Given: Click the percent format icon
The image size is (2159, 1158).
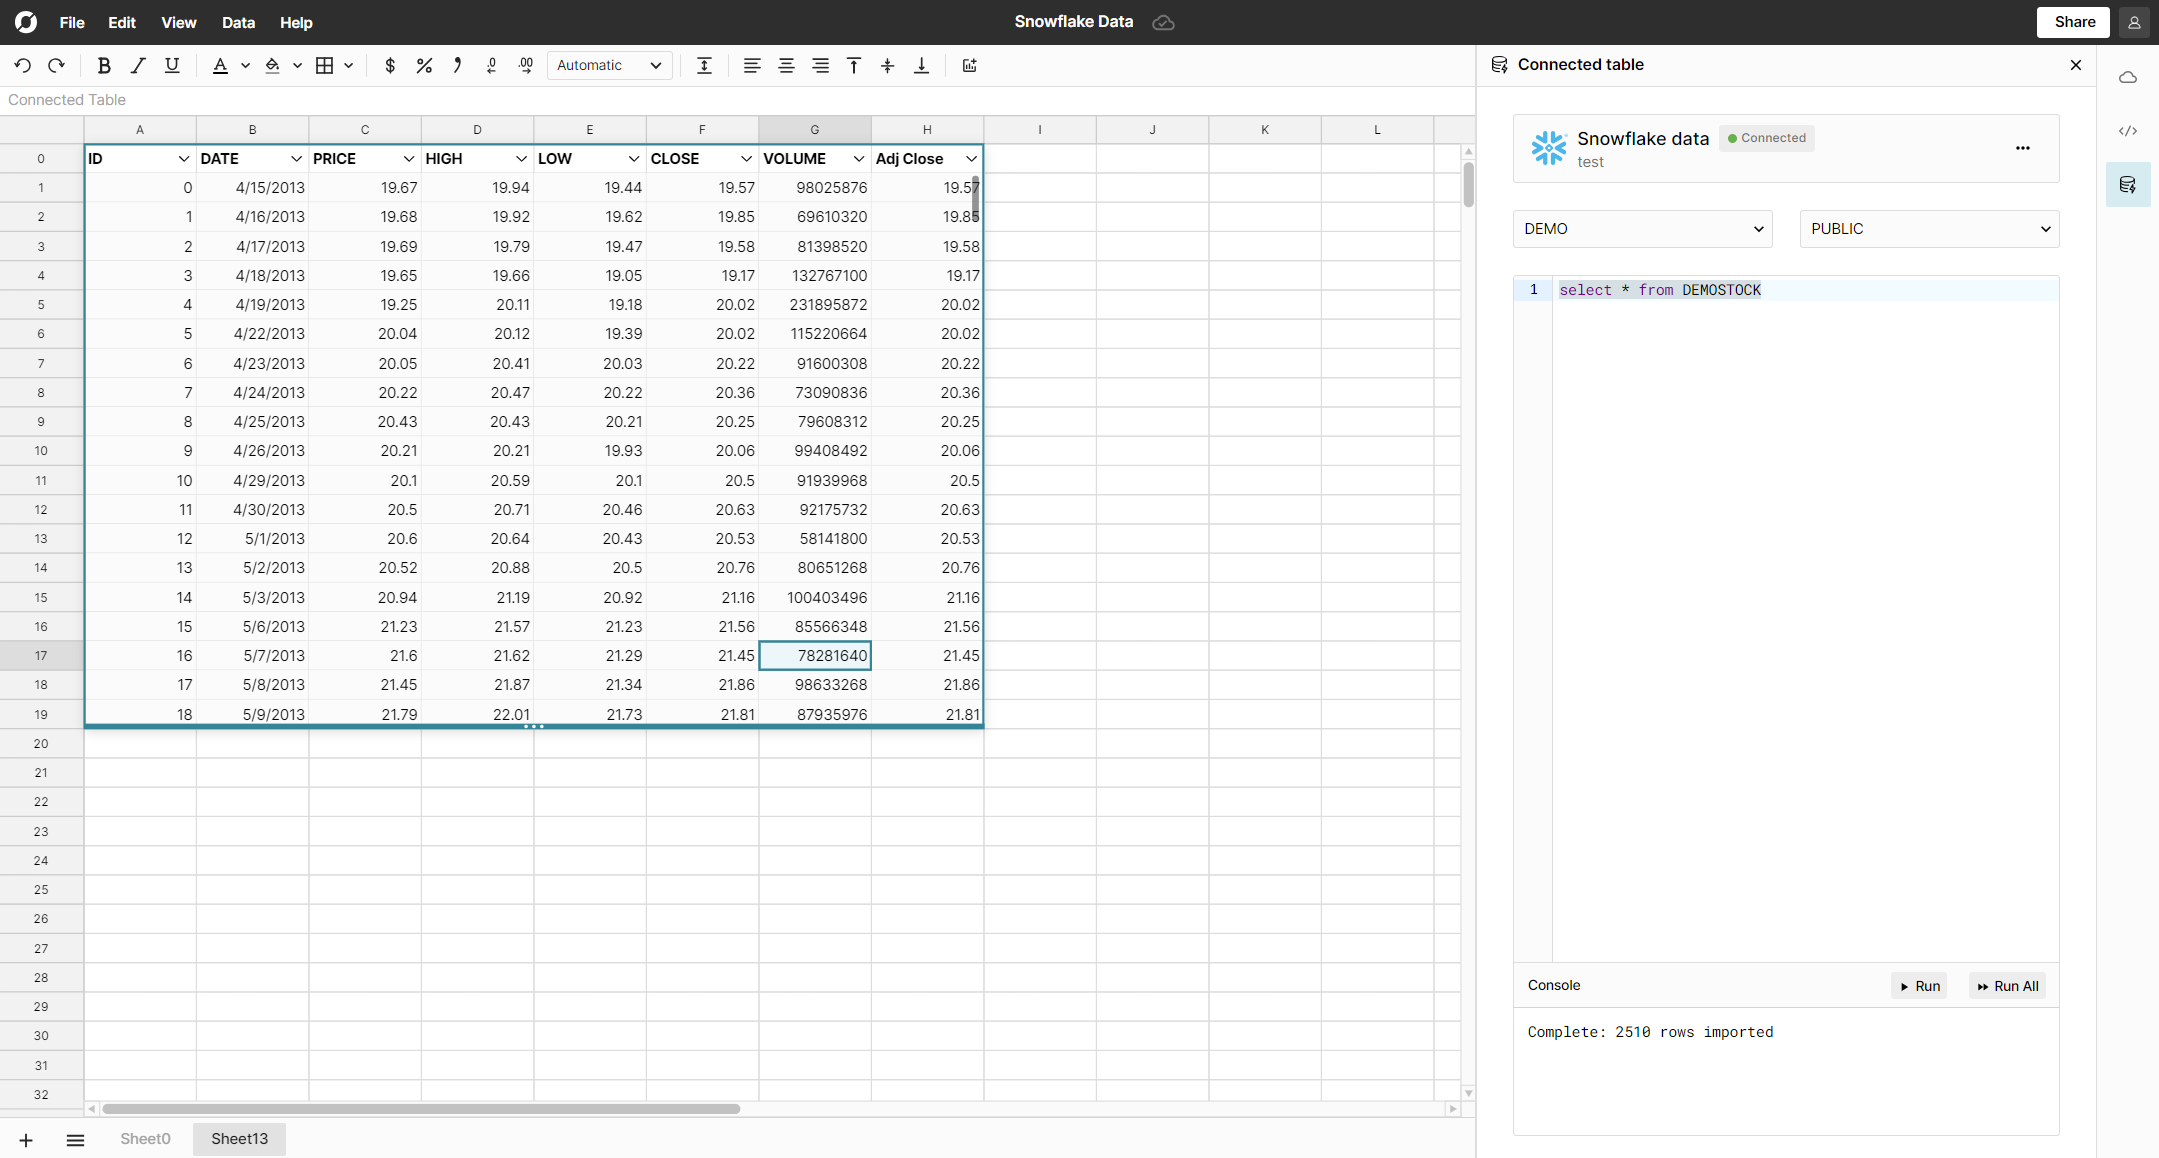Looking at the screenshot, I should 424,66.
